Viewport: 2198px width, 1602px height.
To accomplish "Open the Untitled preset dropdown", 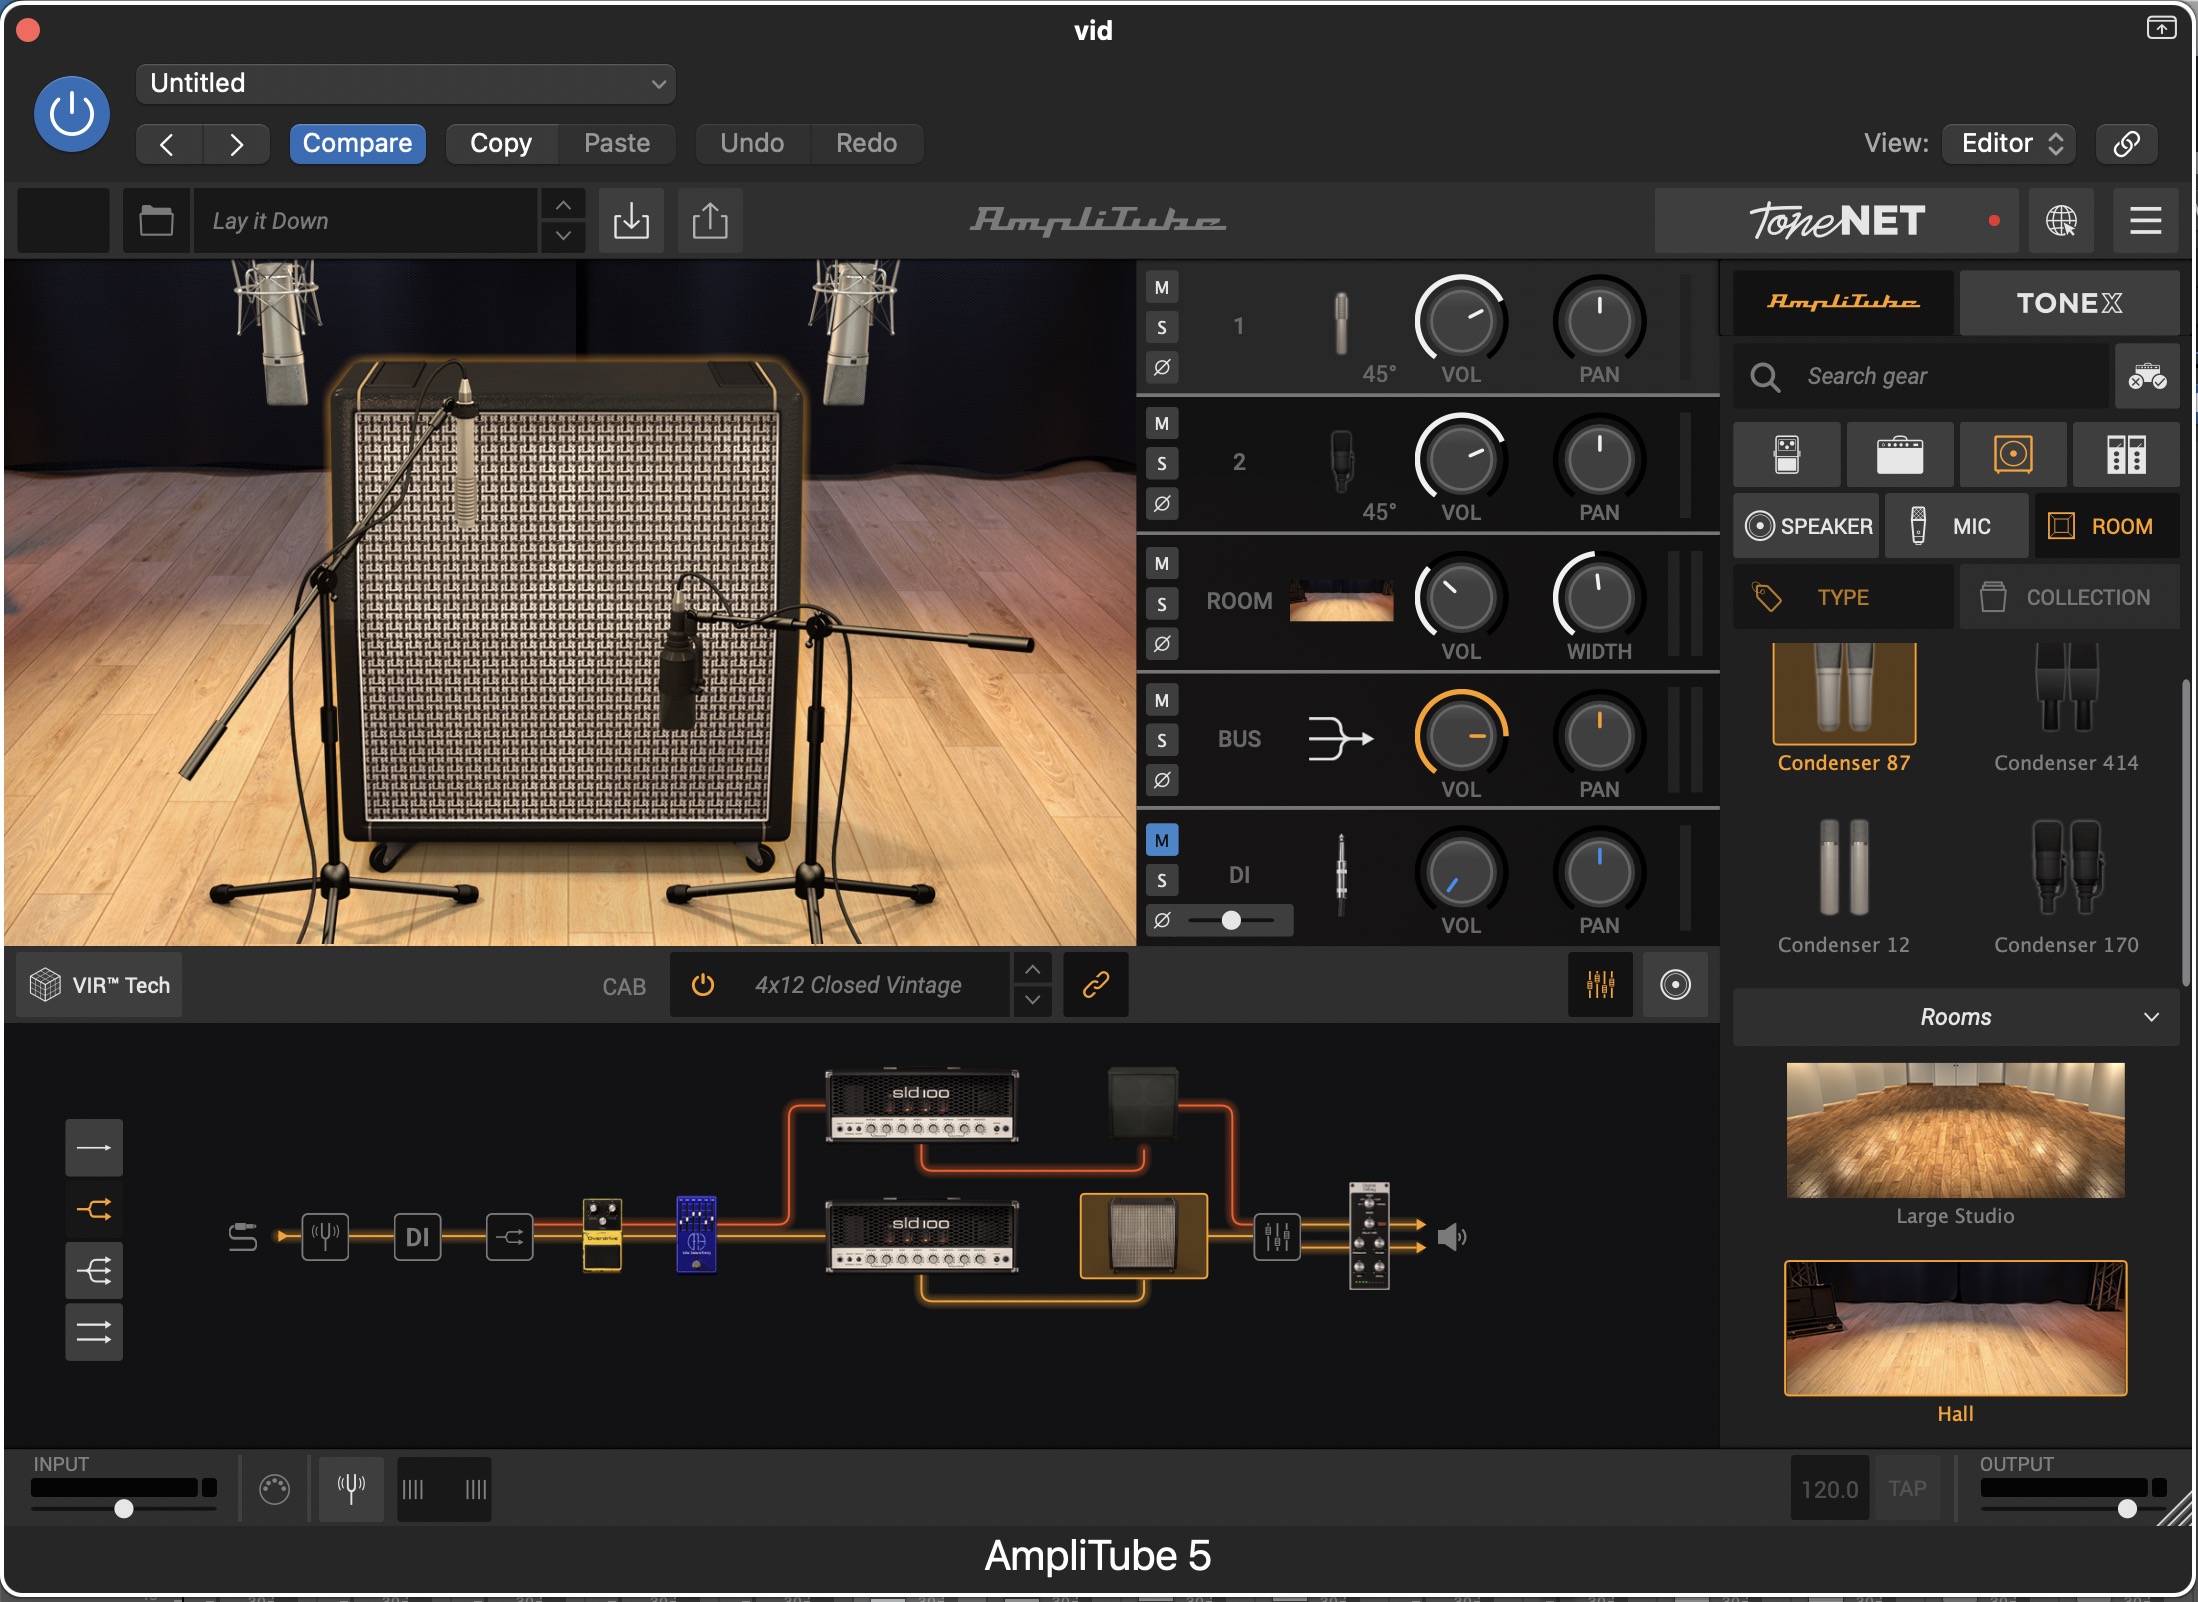I will click(x=405, y=83).
